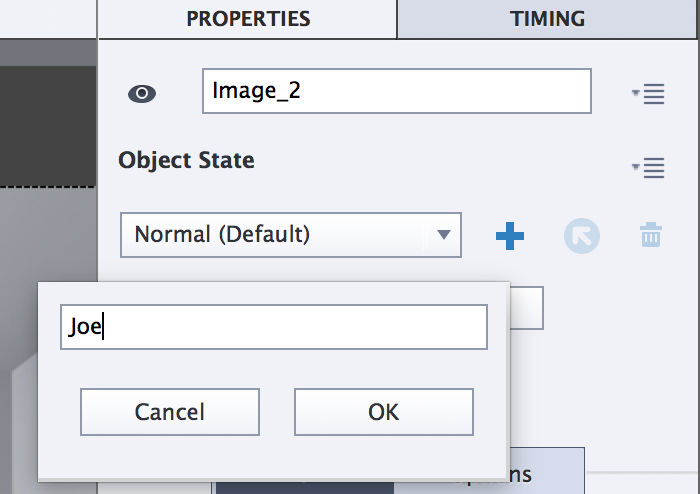Screen dimensions: 700x494
Task: Add a new object state with plus icon
Action: [510, 236]
